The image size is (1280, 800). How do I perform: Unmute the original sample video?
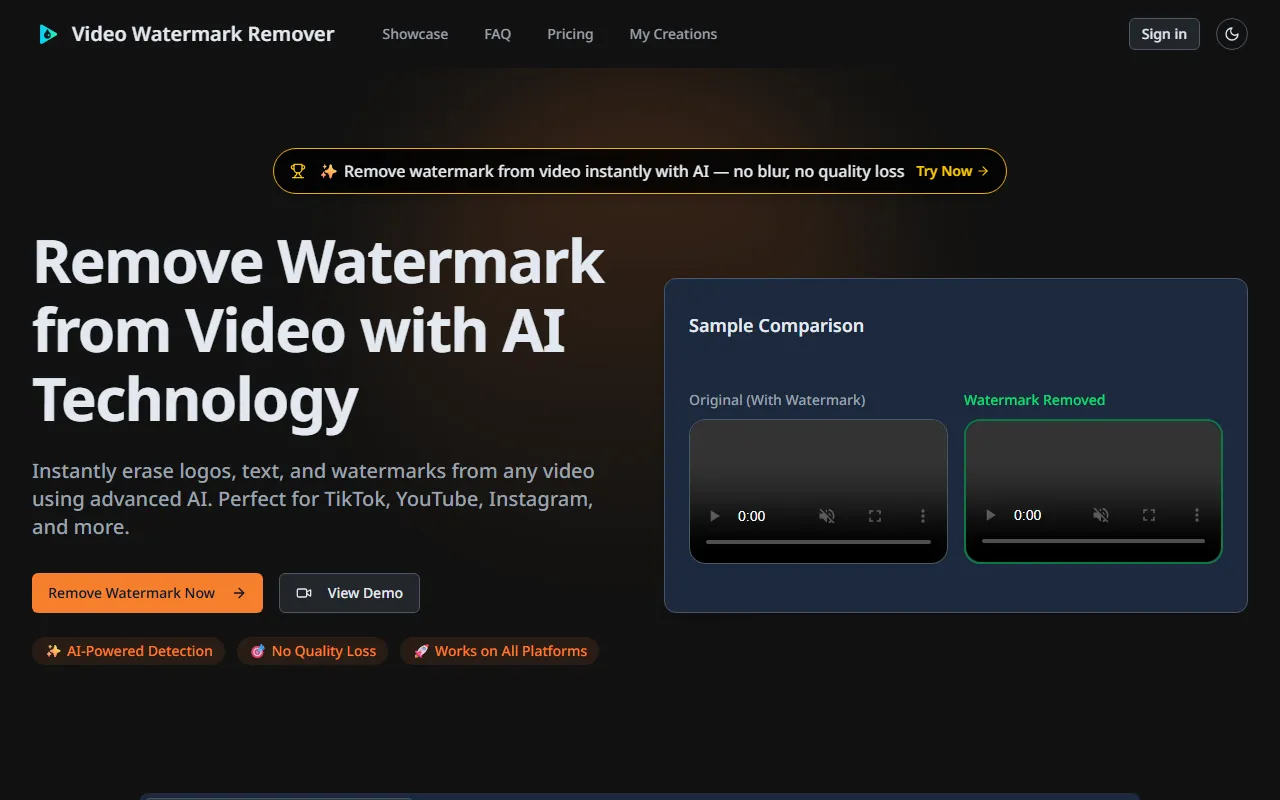tap(827, 516)
